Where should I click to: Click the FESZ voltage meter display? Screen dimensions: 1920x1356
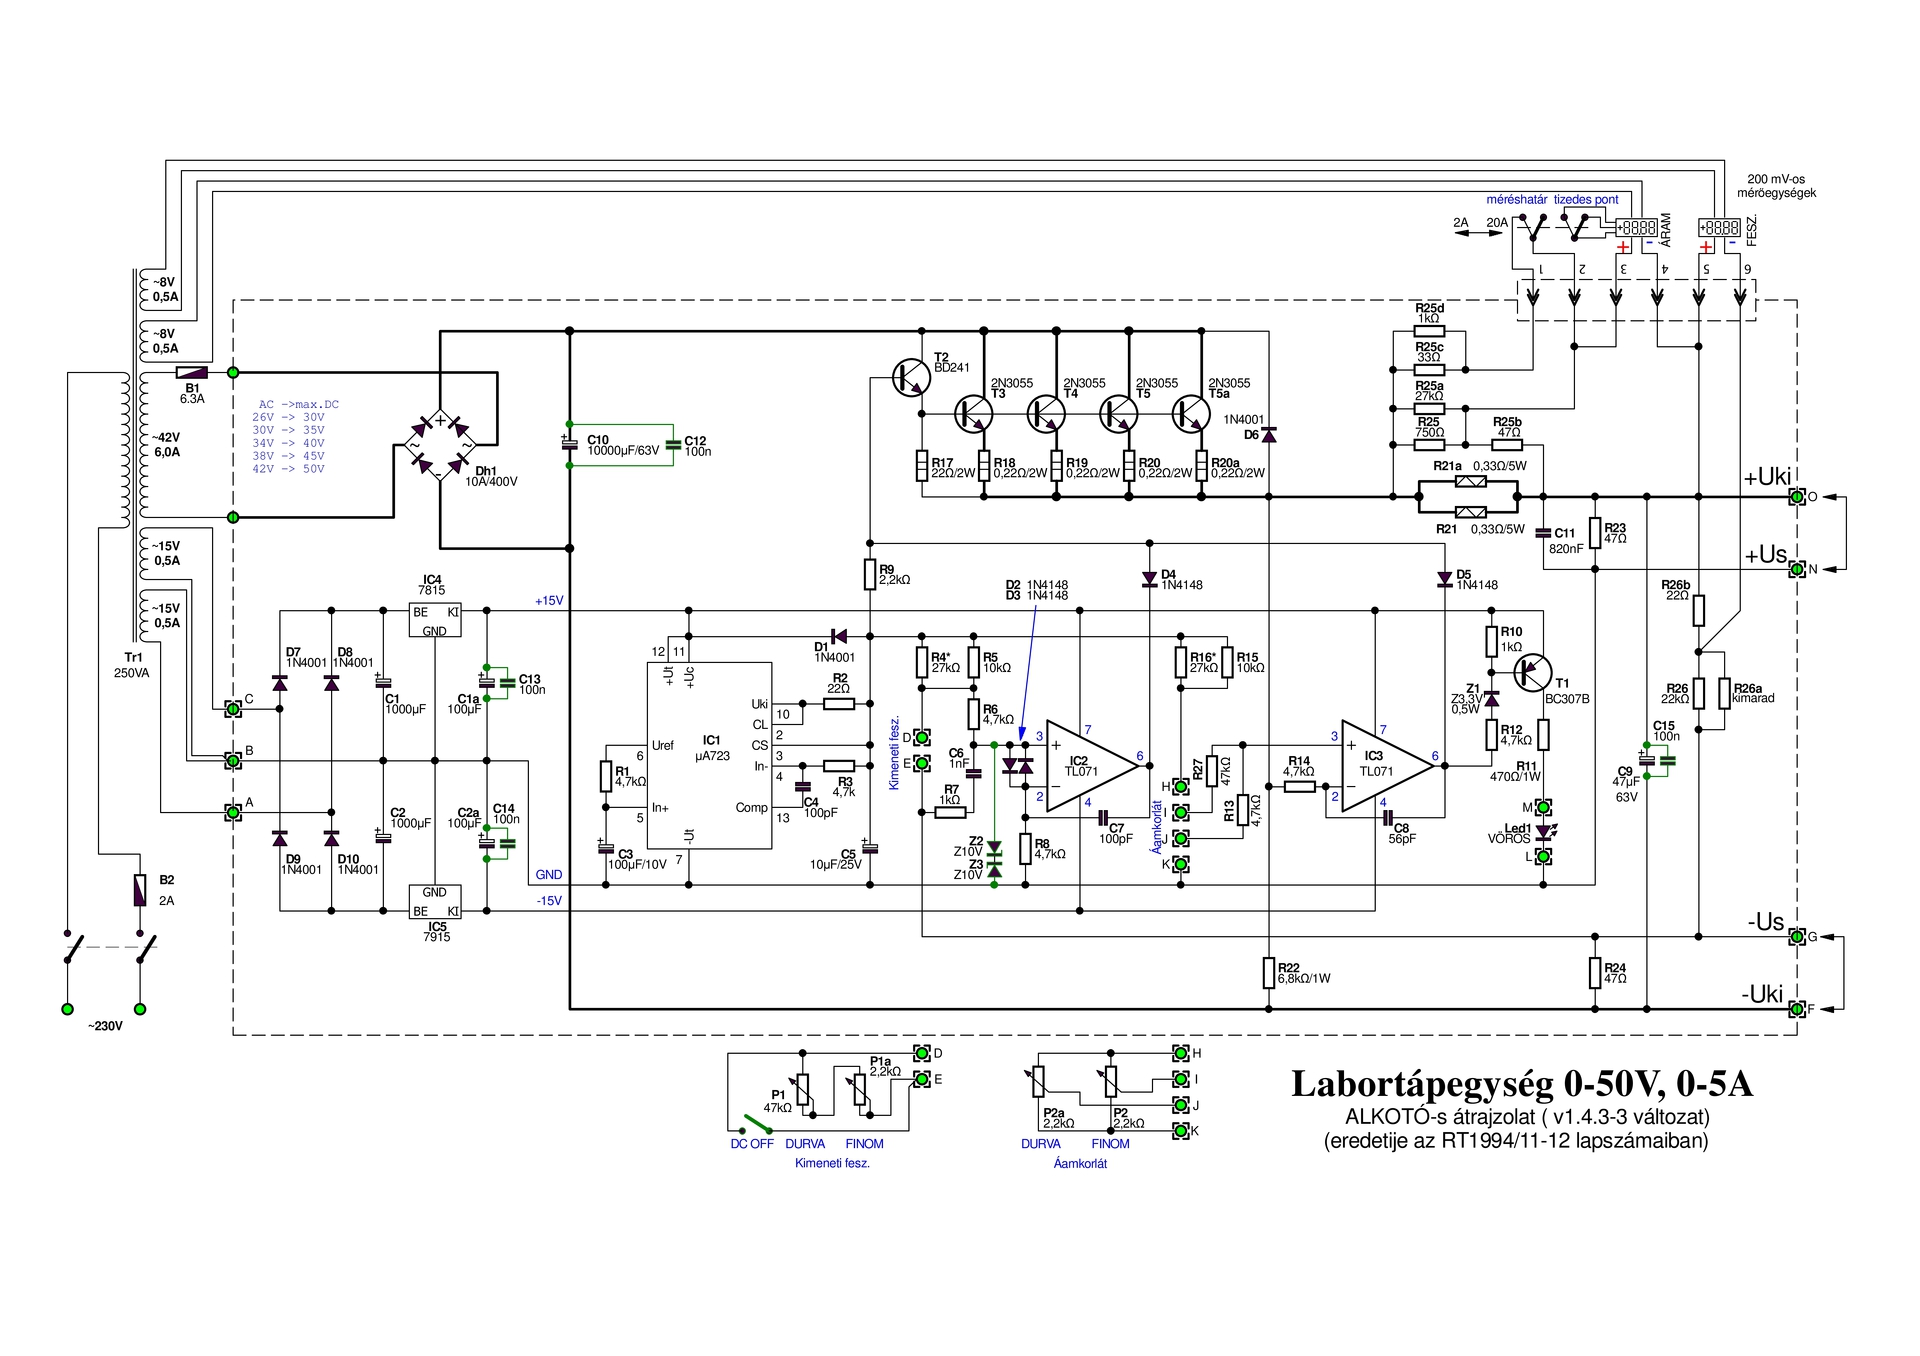point(1720,228)
